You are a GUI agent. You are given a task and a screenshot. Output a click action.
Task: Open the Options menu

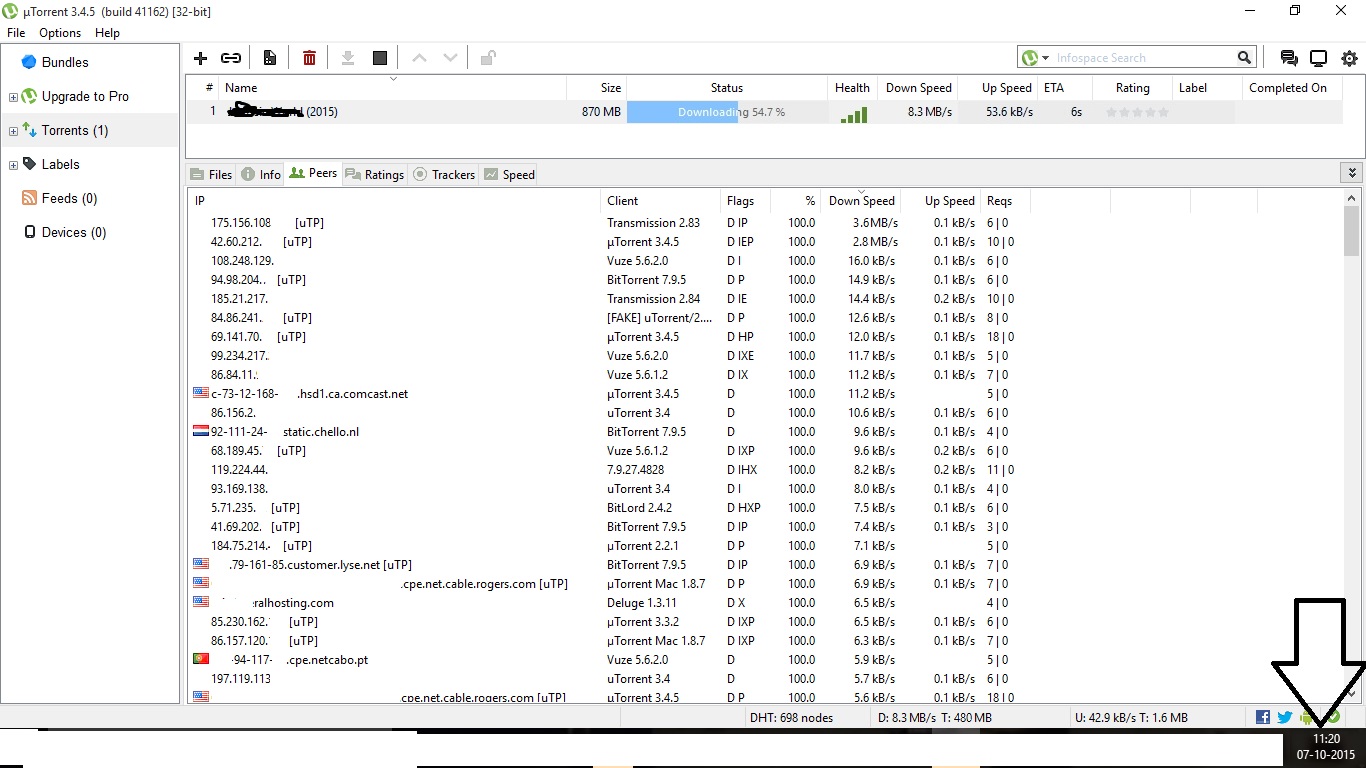pos(60,33)
